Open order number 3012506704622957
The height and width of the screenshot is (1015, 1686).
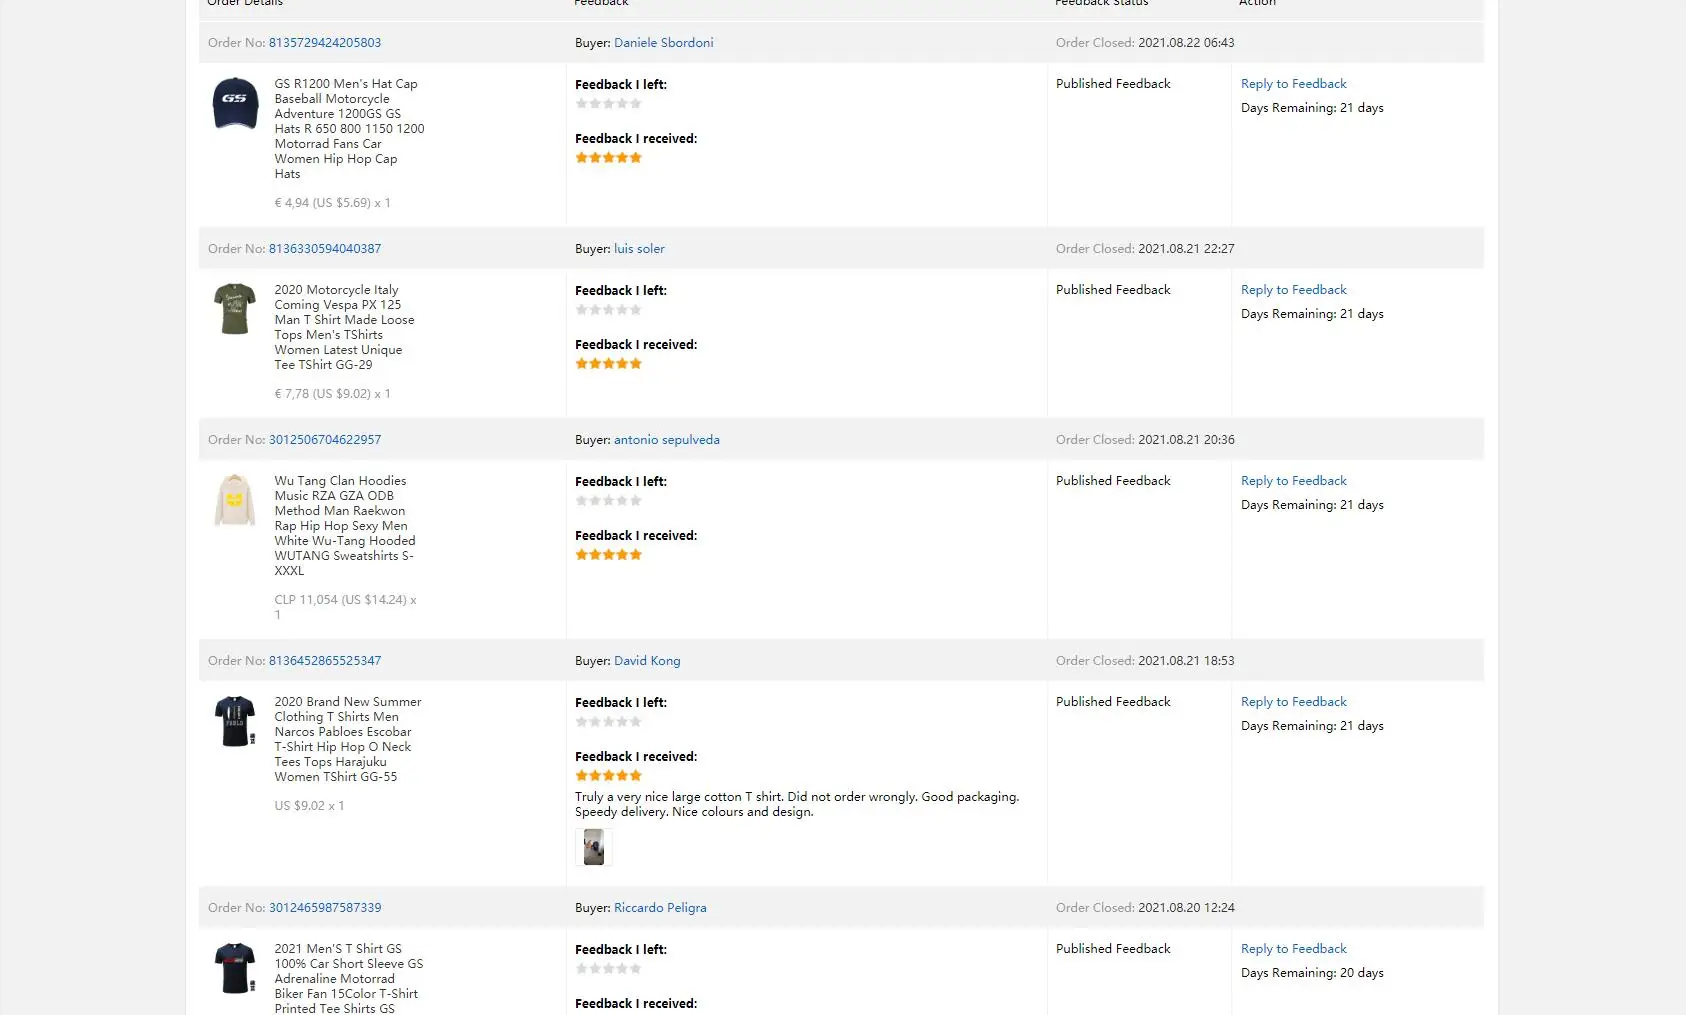tap(325, 440)
